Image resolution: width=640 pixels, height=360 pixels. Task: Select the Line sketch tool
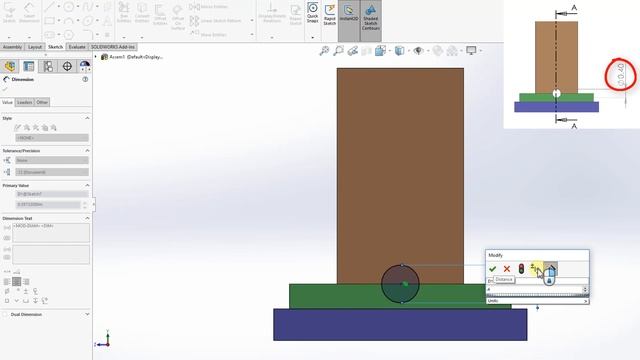49,7
